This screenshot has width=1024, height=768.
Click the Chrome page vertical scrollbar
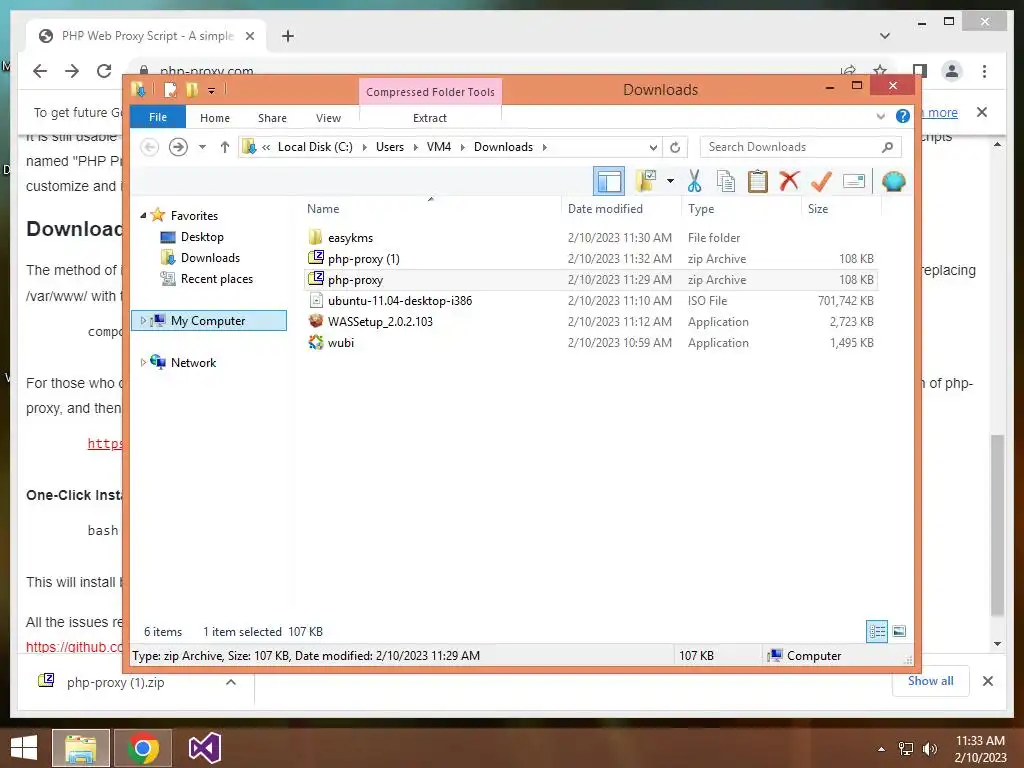click(x=997, y=526)
